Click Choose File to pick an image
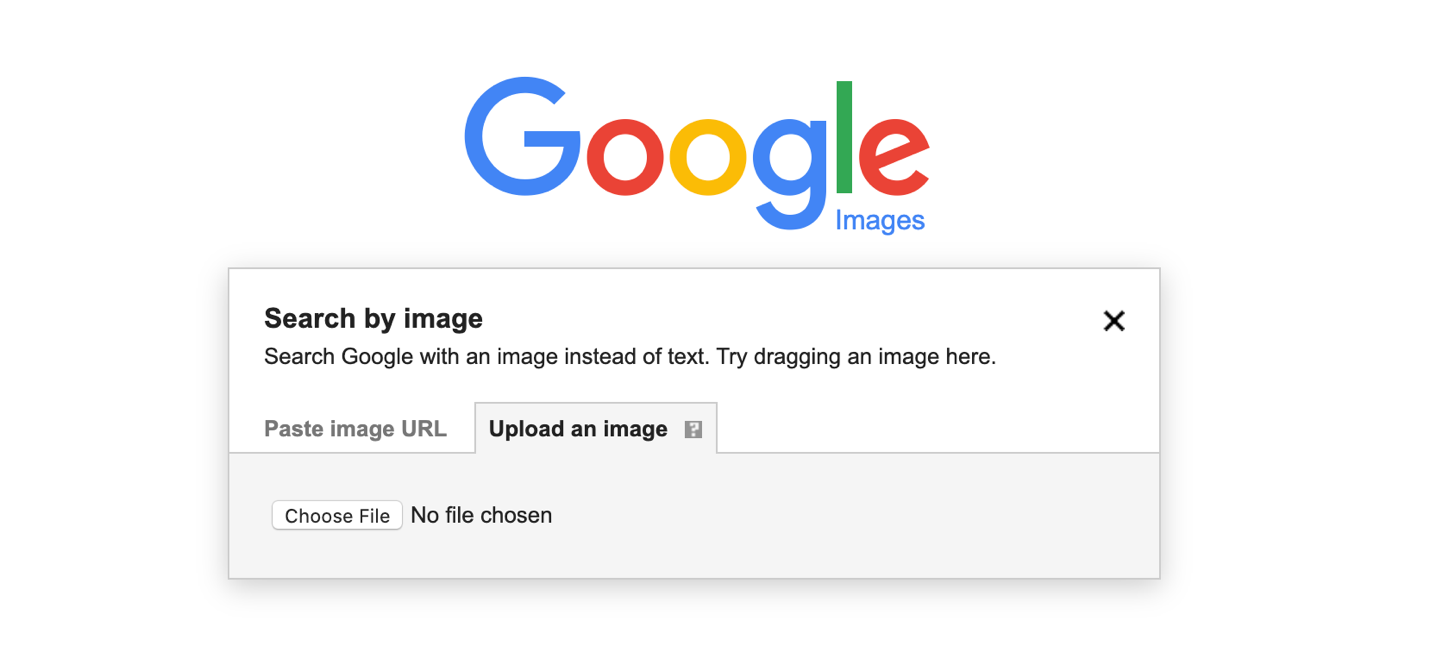Image resolution: width=1430 pixels, height=659 pixels. coord(336,515)
